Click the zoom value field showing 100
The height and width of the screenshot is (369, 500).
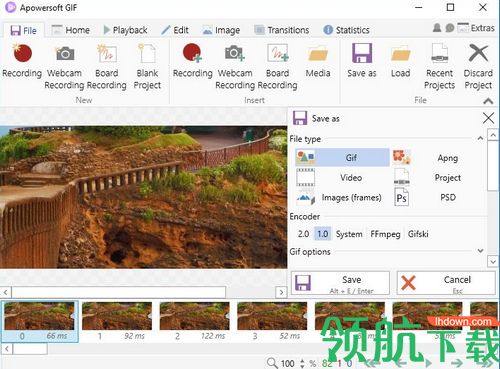click(287, 363)
